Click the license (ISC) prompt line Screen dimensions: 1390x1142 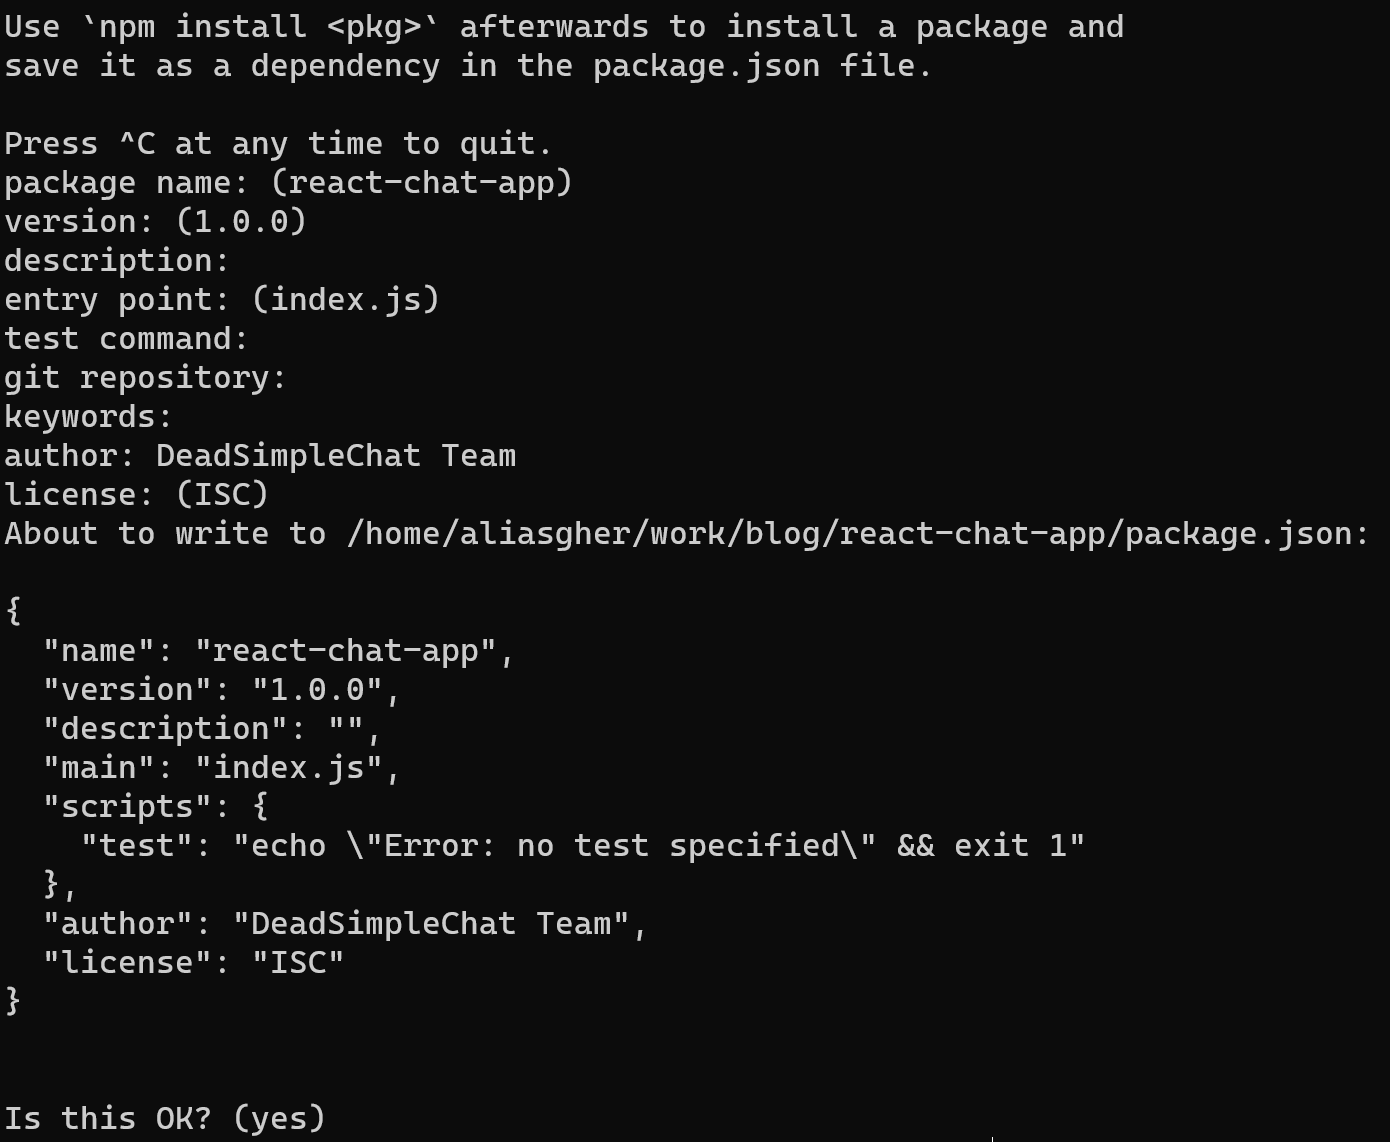[136, 495]
